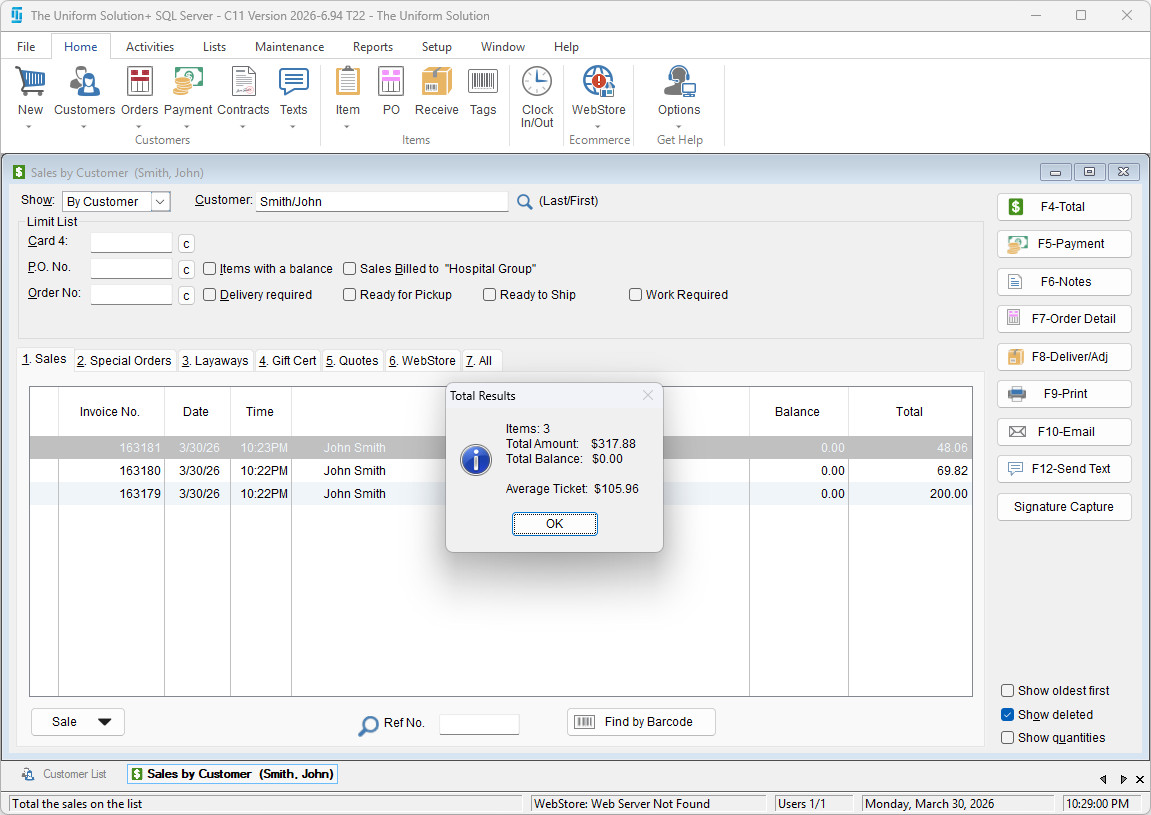Expand the New ribbon dropdown arrow
Screen dimensions: 1151x815
click(30, 127)
